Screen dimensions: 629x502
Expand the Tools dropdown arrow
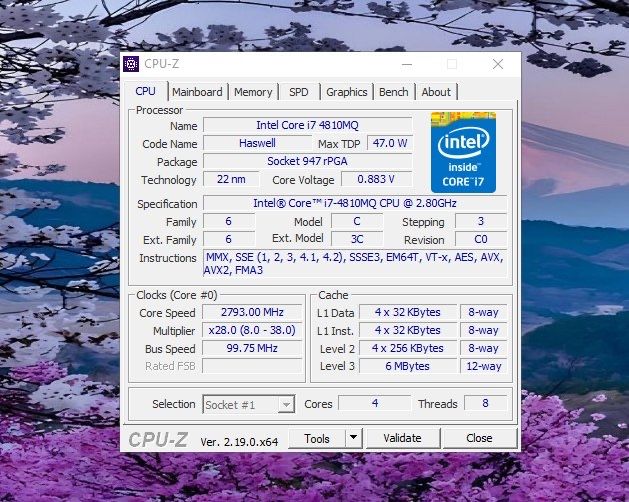[x=353, y=438]
